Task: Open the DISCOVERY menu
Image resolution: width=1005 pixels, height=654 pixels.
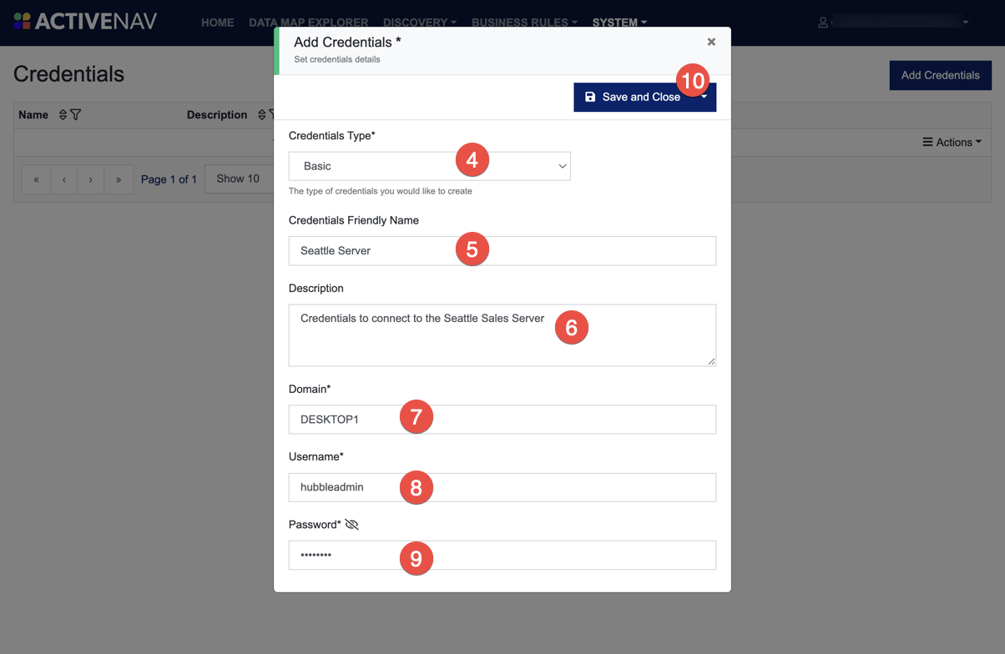Action: 415,21
